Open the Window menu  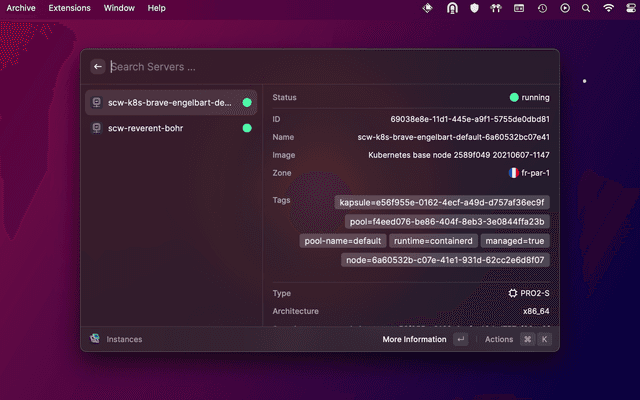pos(119,7)
